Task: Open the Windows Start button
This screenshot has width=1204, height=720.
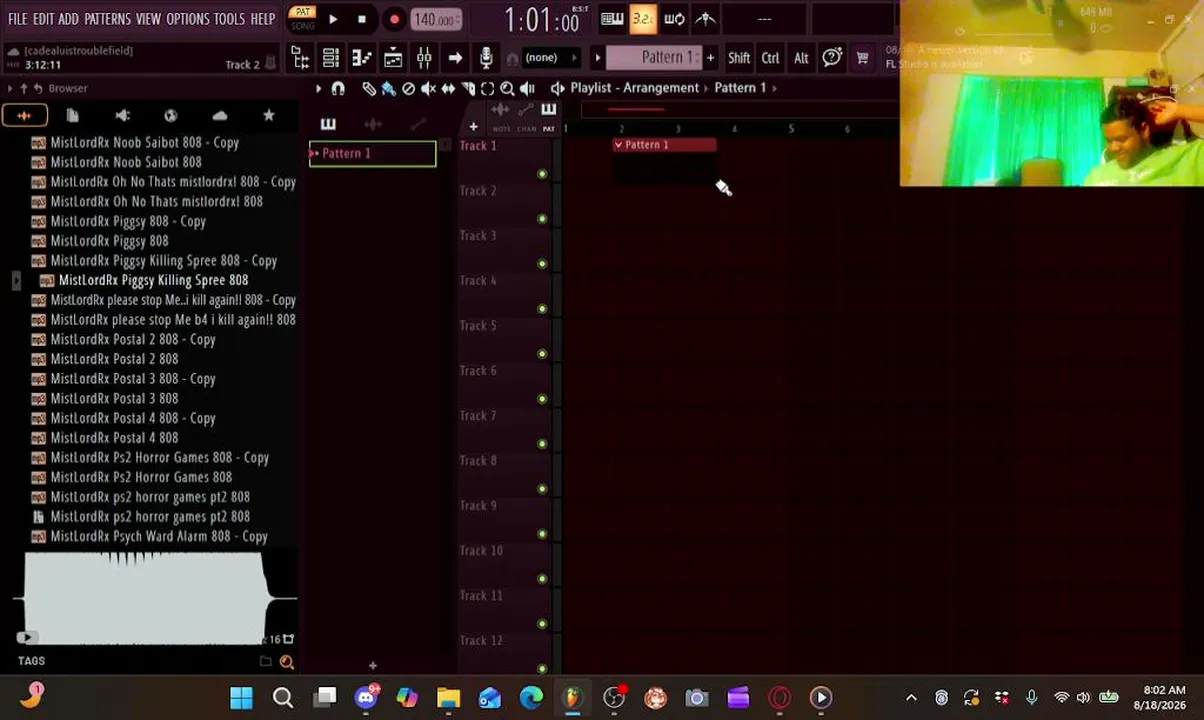Action: coord(241,698)
